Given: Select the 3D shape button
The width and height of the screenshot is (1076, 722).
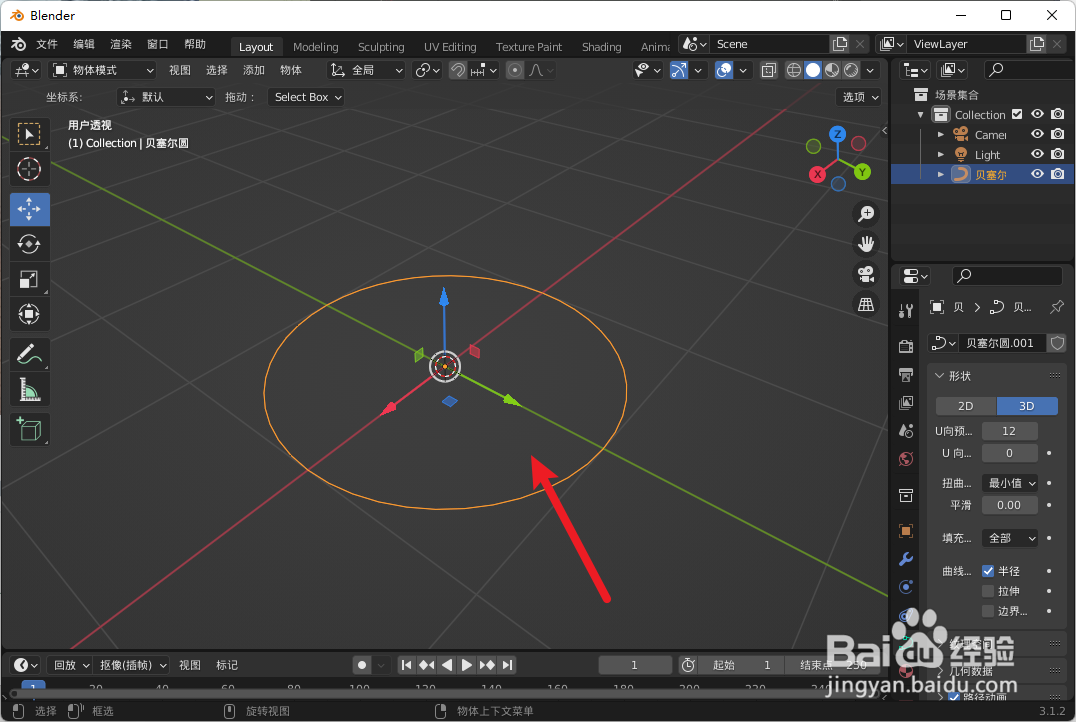Looking at the screenshot, I should pyautogui.click(x=1027, y=406).
